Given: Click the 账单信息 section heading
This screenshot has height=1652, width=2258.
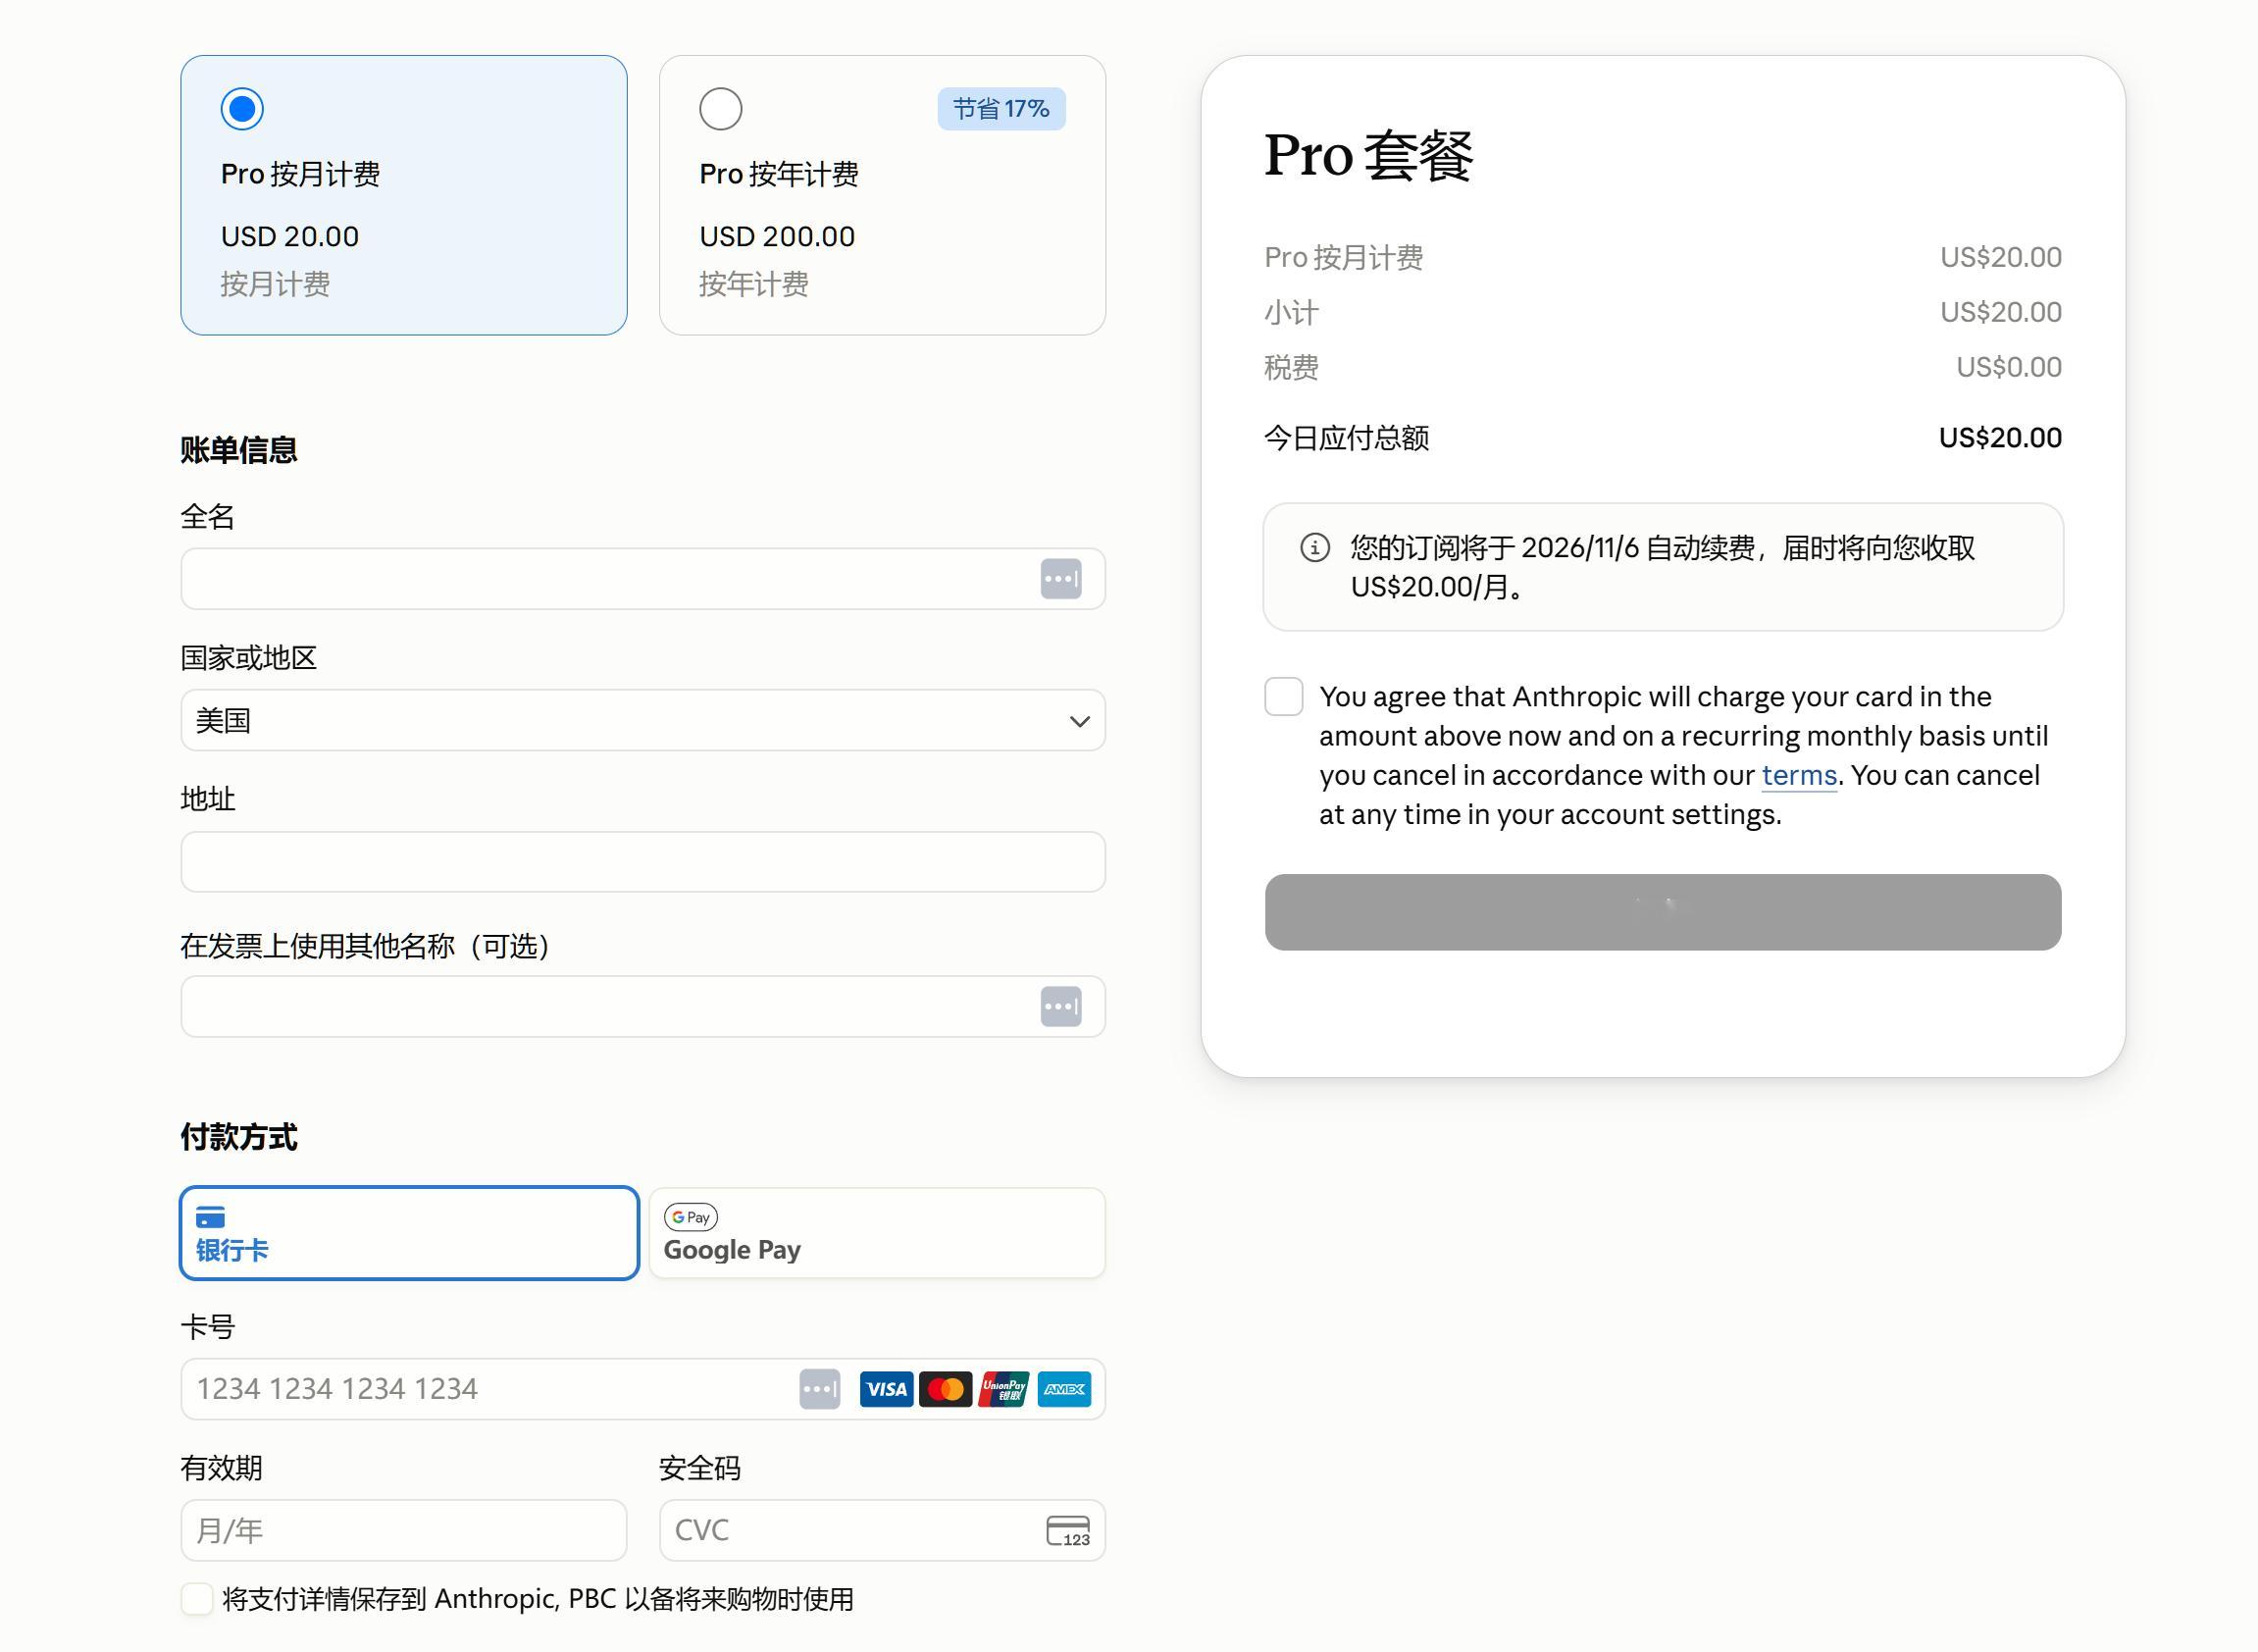Looking at the screenshot, I should click(239, 450).
